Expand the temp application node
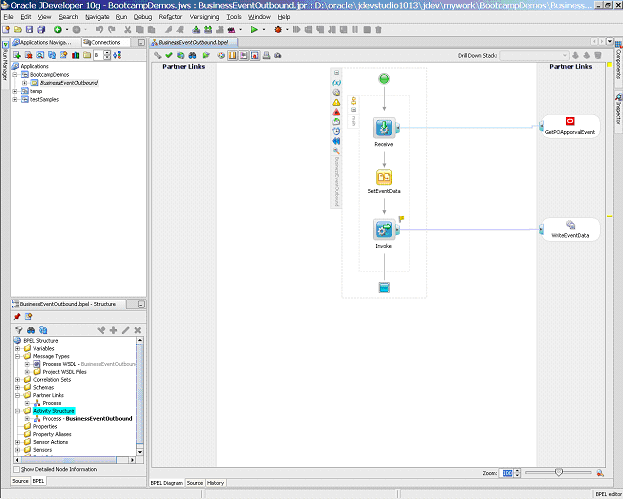Screen dimensions: 623x499 point(15,91)
